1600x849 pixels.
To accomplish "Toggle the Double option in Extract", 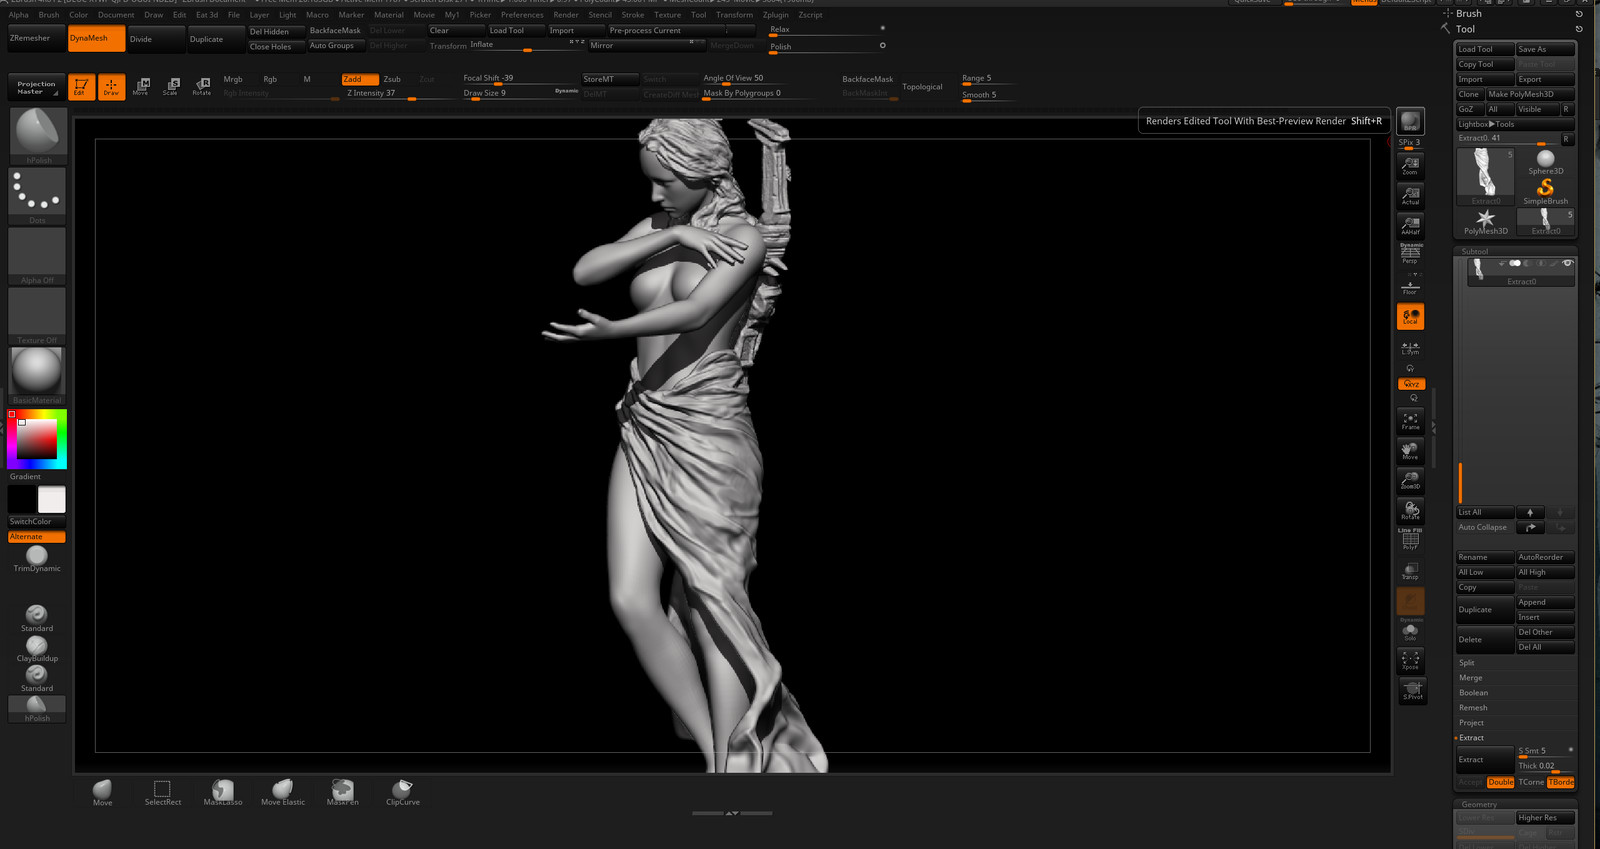I will (x=1500, y=782).
